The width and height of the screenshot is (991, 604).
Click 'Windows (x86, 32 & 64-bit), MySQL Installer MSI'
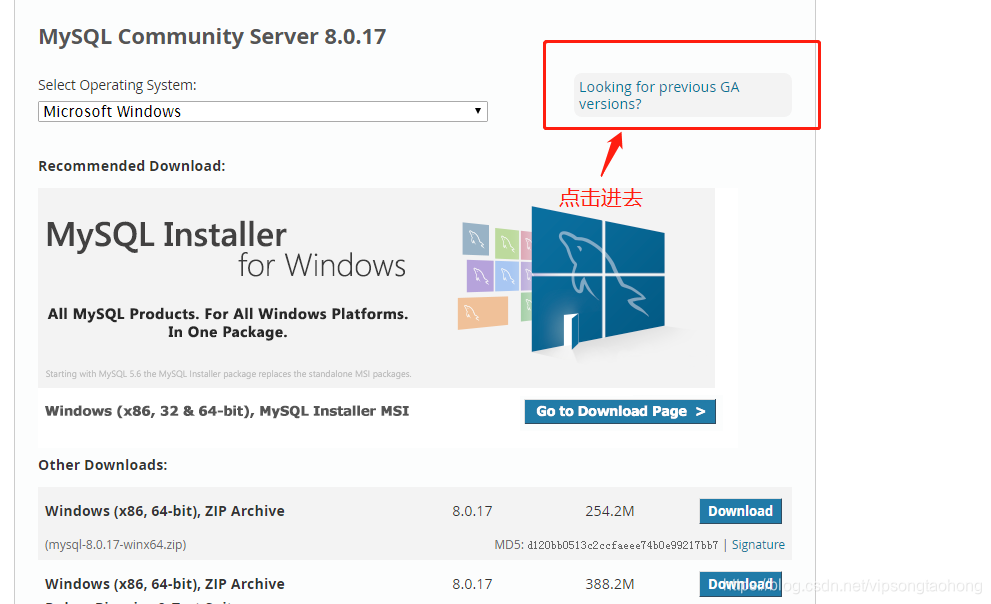pyautogui.click(x=227, y=411)
